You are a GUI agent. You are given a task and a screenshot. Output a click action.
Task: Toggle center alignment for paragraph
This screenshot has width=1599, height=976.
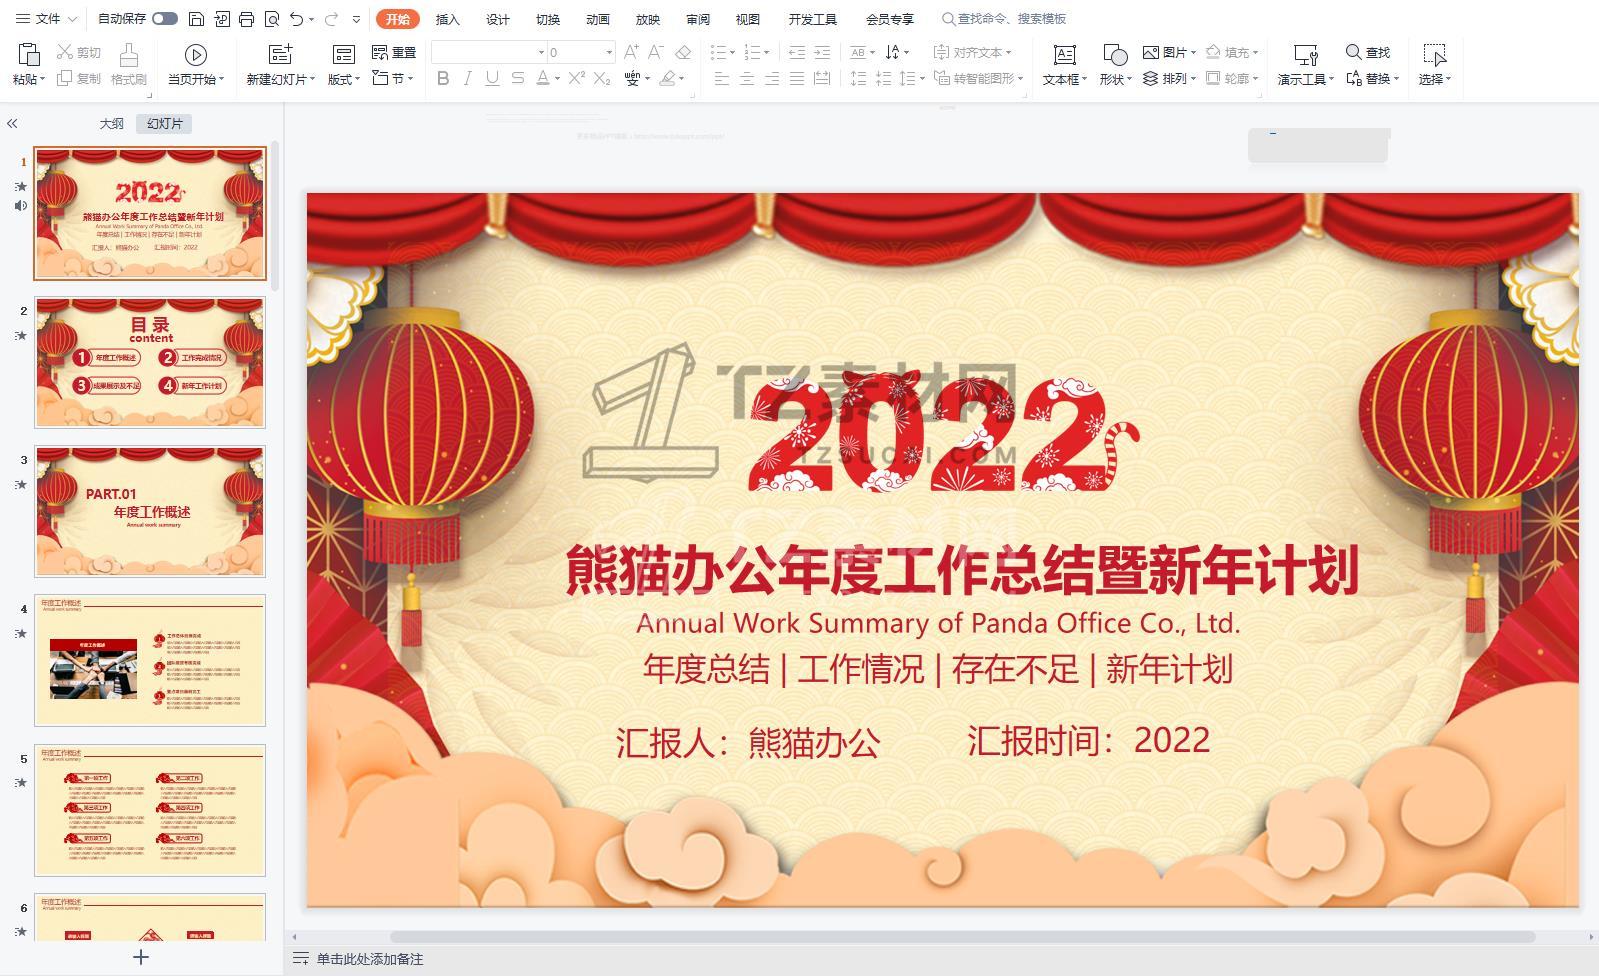click(747, 78)
